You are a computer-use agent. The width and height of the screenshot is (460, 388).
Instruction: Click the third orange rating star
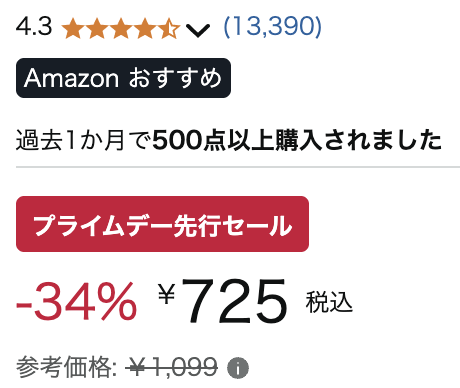coord(121,28)
